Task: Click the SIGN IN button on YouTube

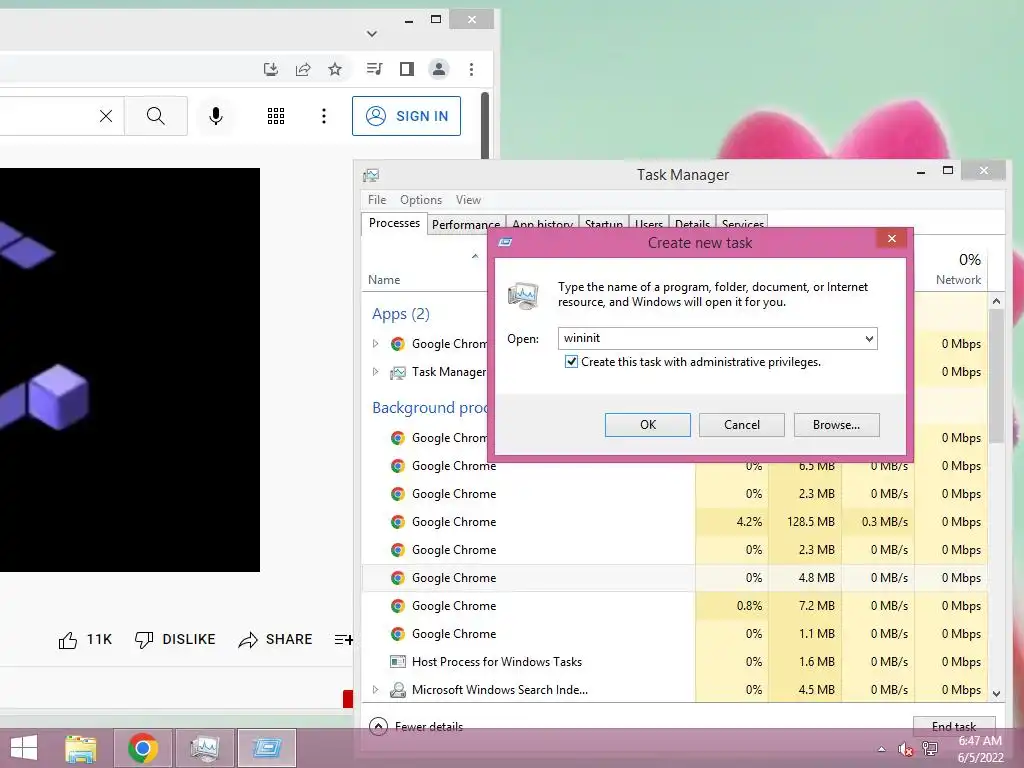Action: click(x=406, y=116)
